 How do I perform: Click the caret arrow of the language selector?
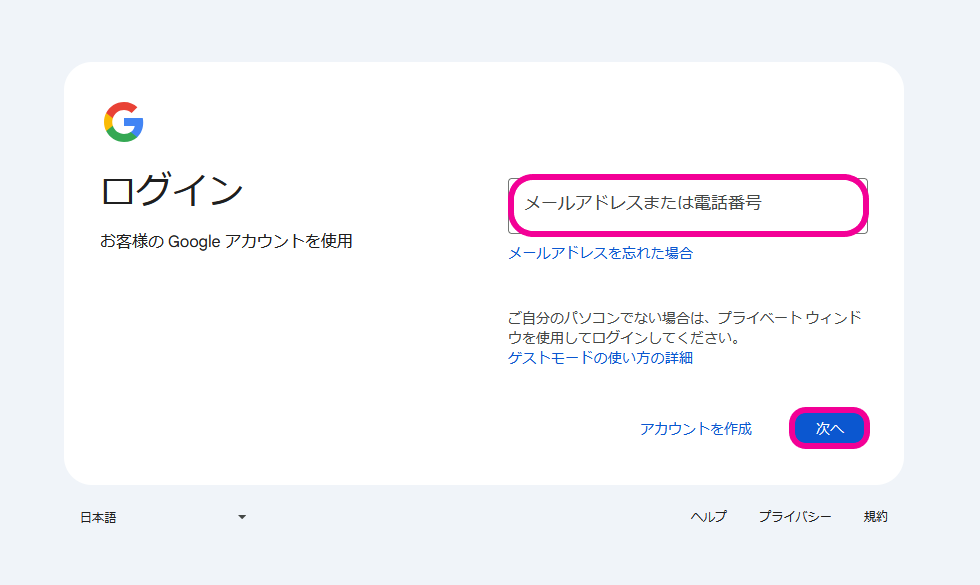[242, 517]
